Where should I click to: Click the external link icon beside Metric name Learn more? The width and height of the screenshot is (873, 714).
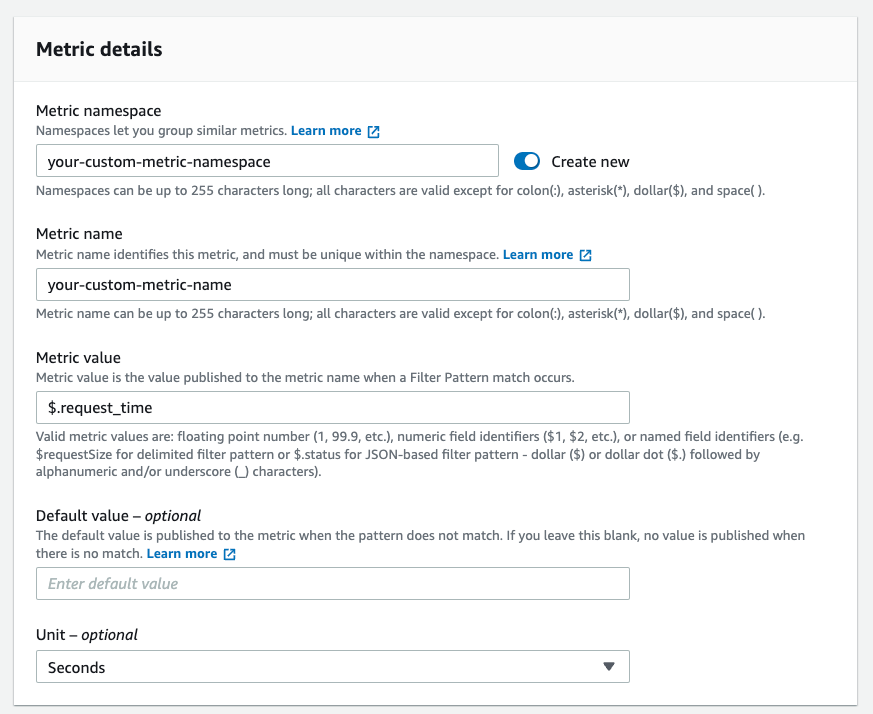click(x=585, y=255)
